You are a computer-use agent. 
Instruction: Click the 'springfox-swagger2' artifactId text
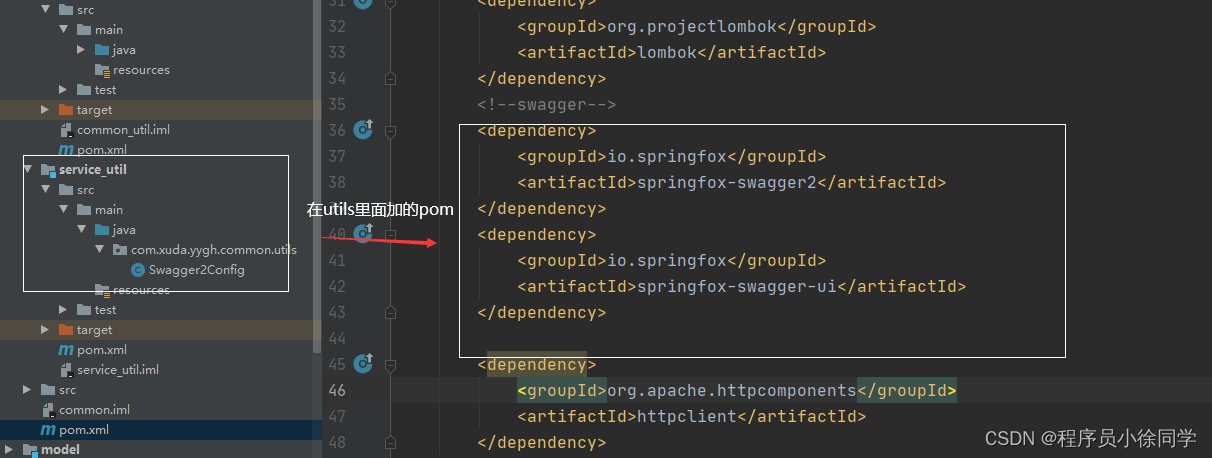tap(727, 182)
